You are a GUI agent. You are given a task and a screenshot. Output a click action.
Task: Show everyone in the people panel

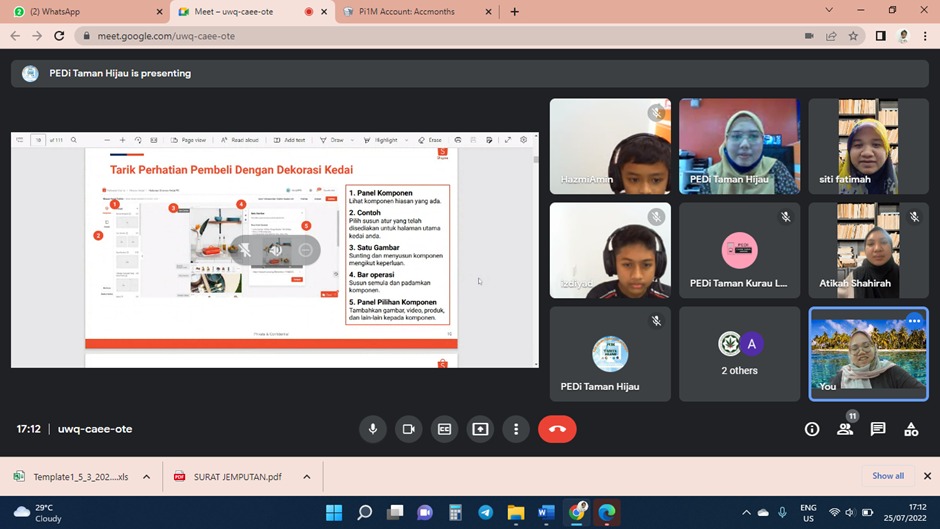click(x=845, y=429)
